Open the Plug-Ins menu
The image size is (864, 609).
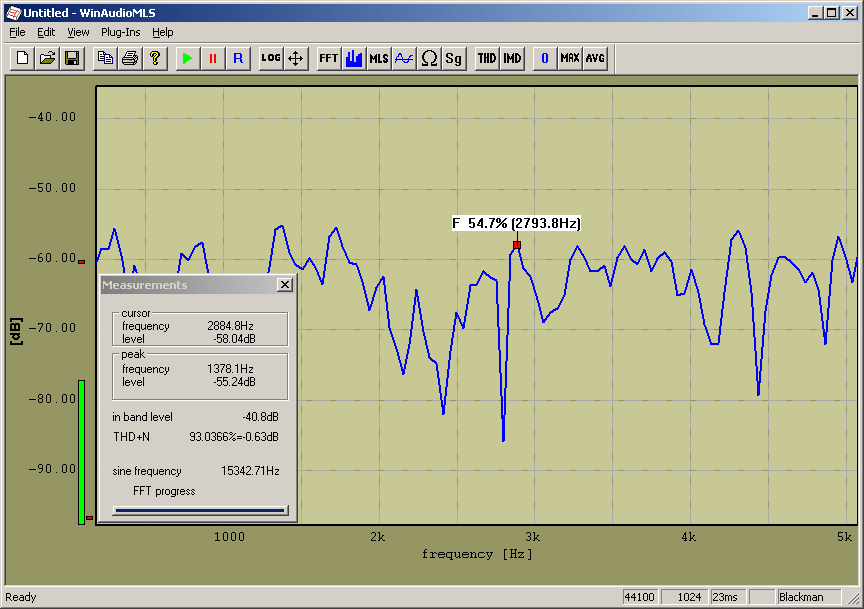[120, 32]
